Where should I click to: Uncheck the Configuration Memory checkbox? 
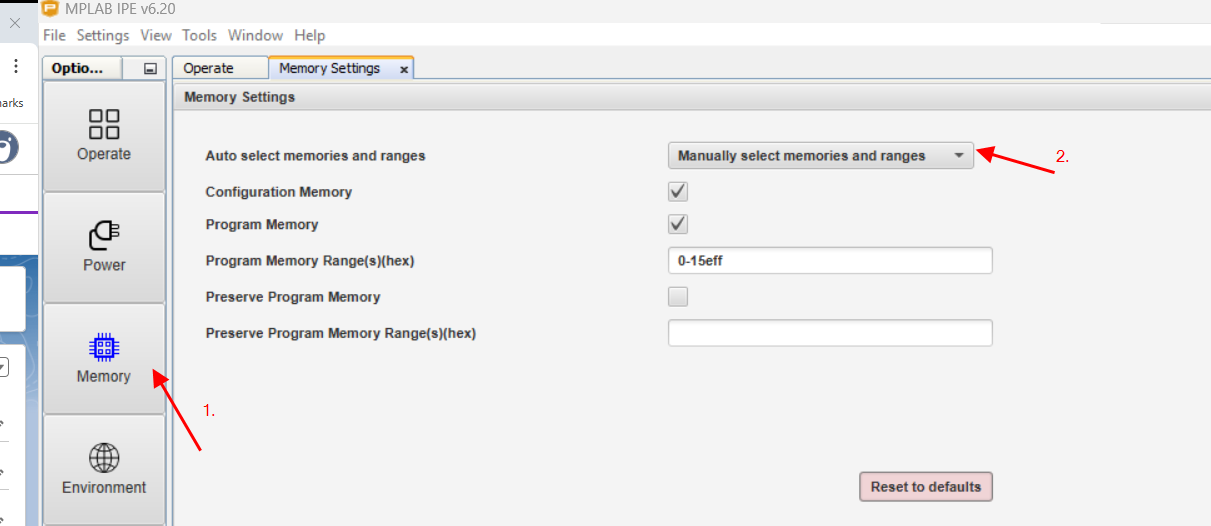(678, 191)
